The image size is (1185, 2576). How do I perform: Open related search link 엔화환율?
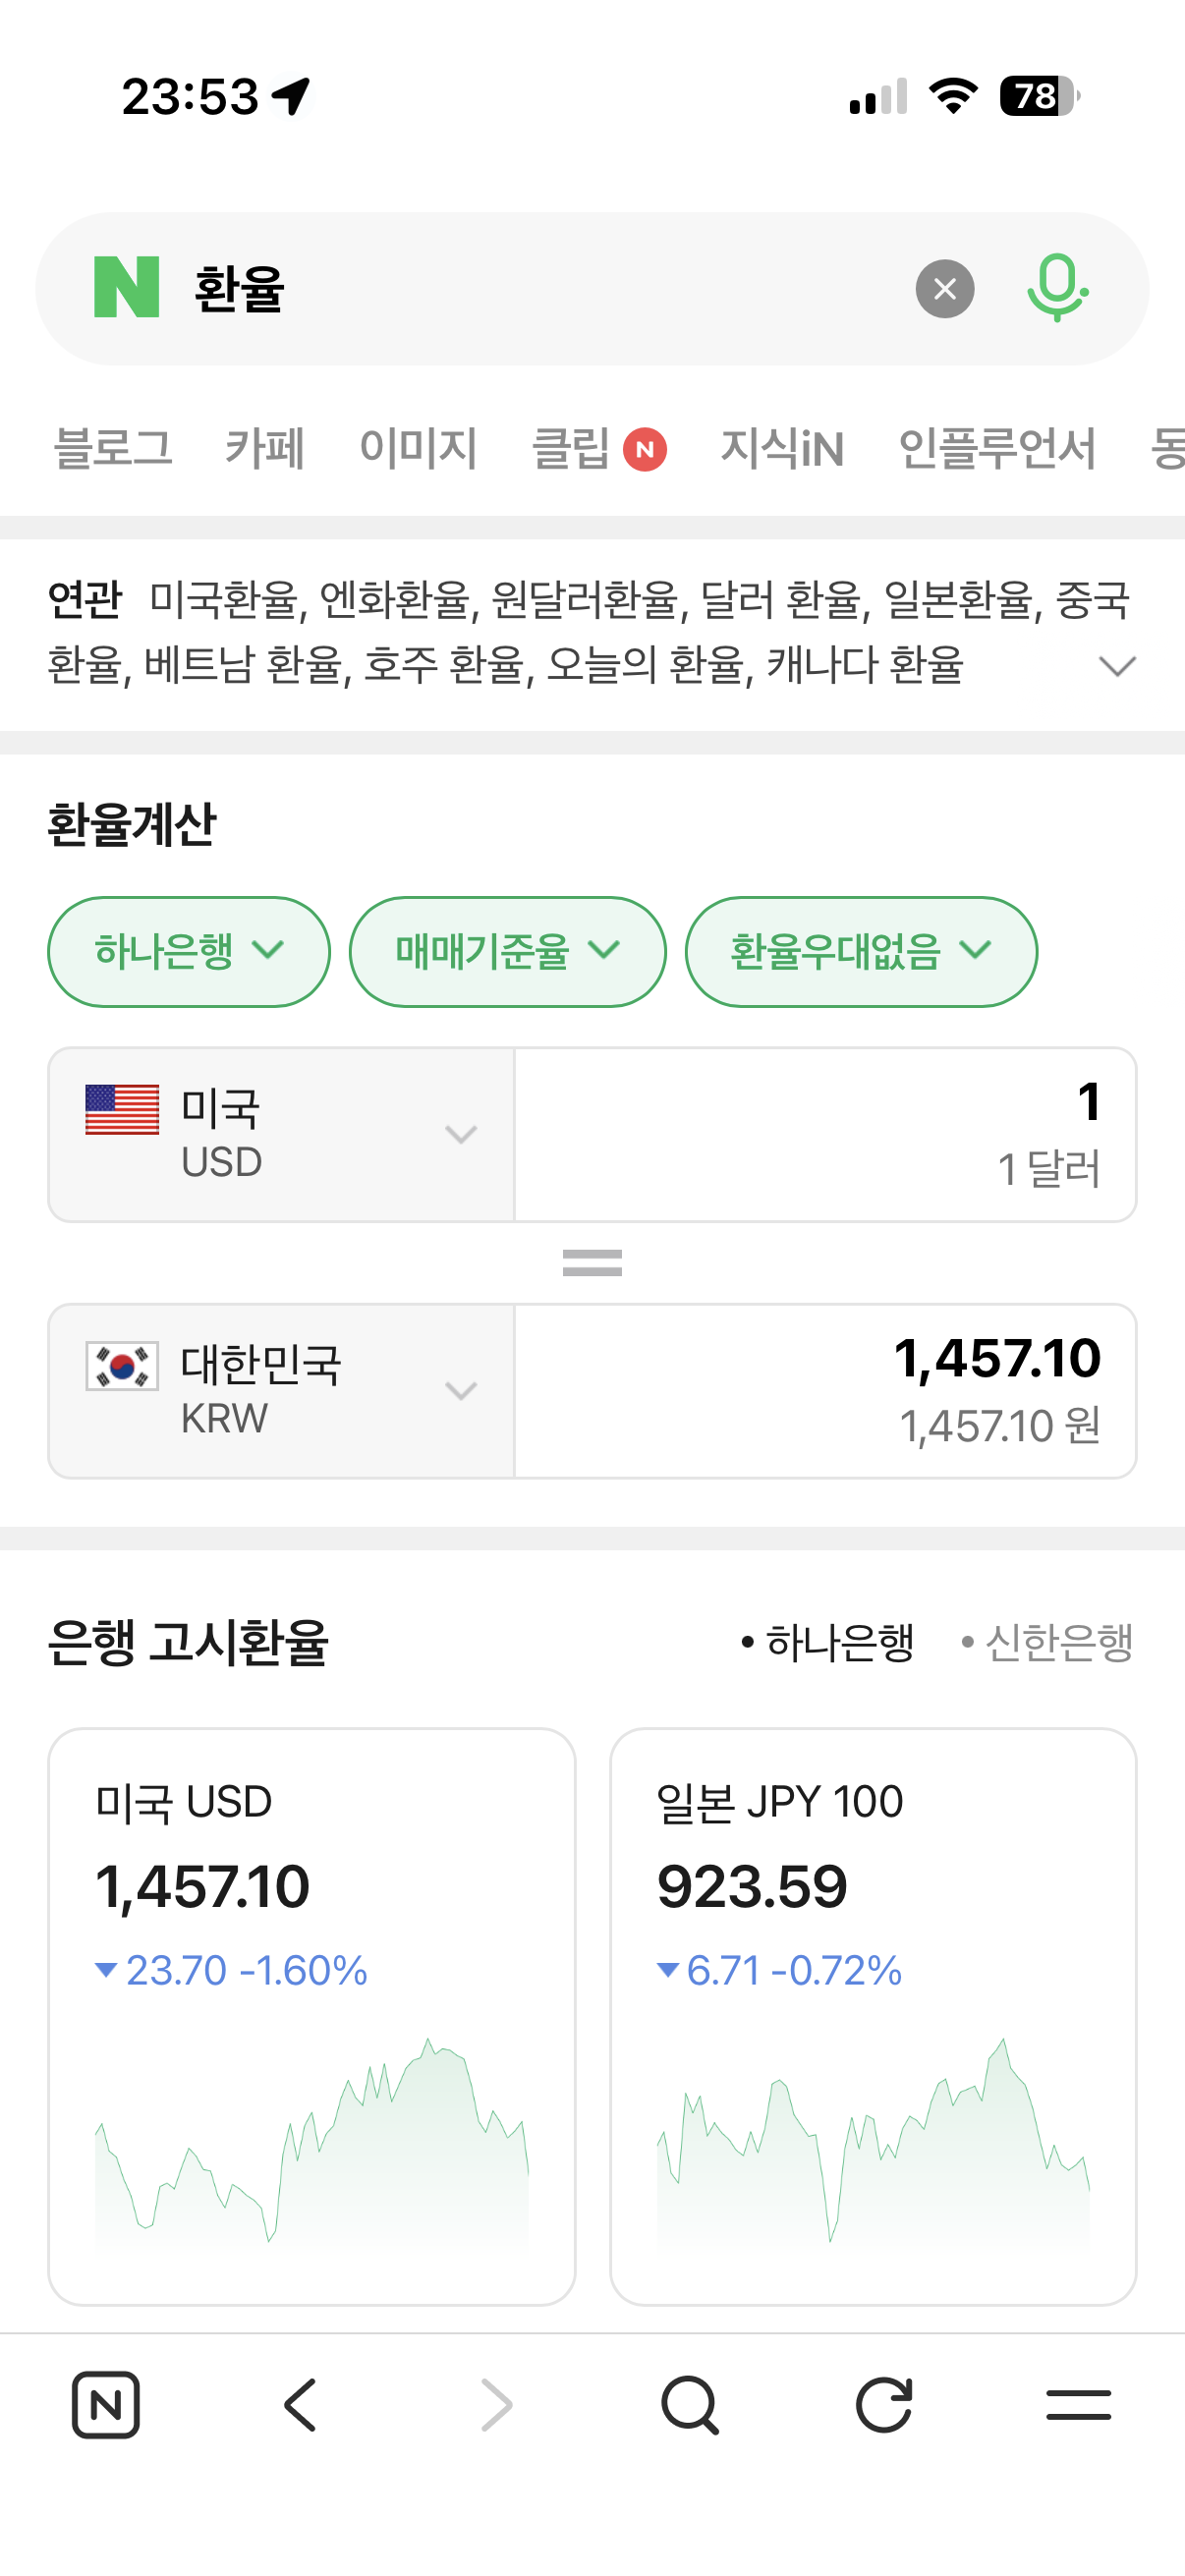[x=394, y=600]
